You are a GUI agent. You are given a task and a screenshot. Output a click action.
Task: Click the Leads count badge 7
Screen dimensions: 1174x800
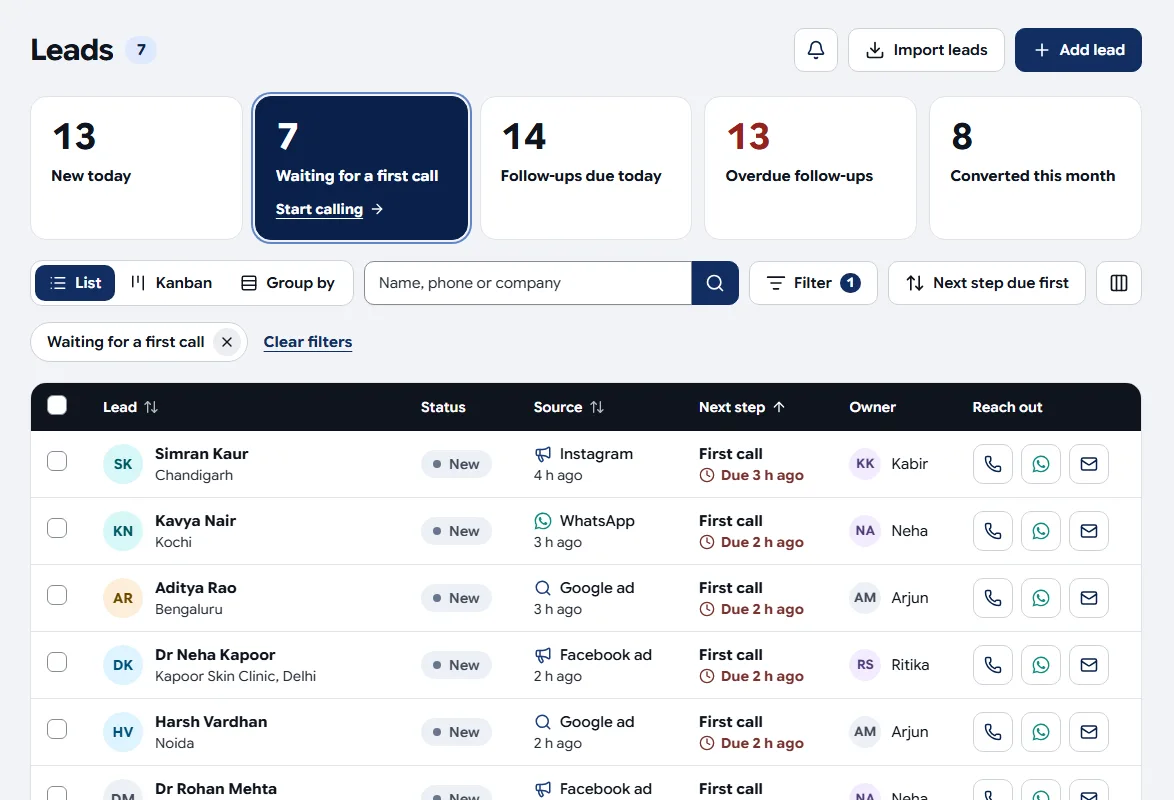[x=141, y=50]
